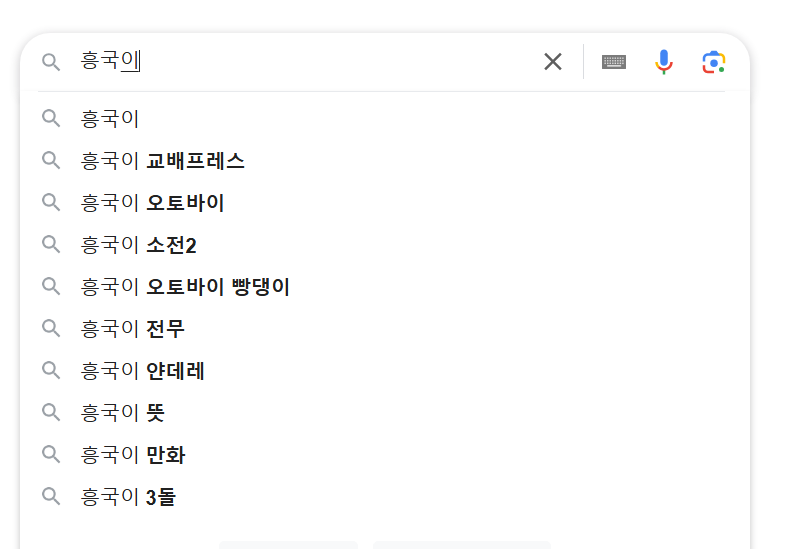Image resolution: width=787 pixels, height=549 pixels.
Task: Choose '흥국이 오토바이 빵댕이' suggestion
Action: click(185, 287)
